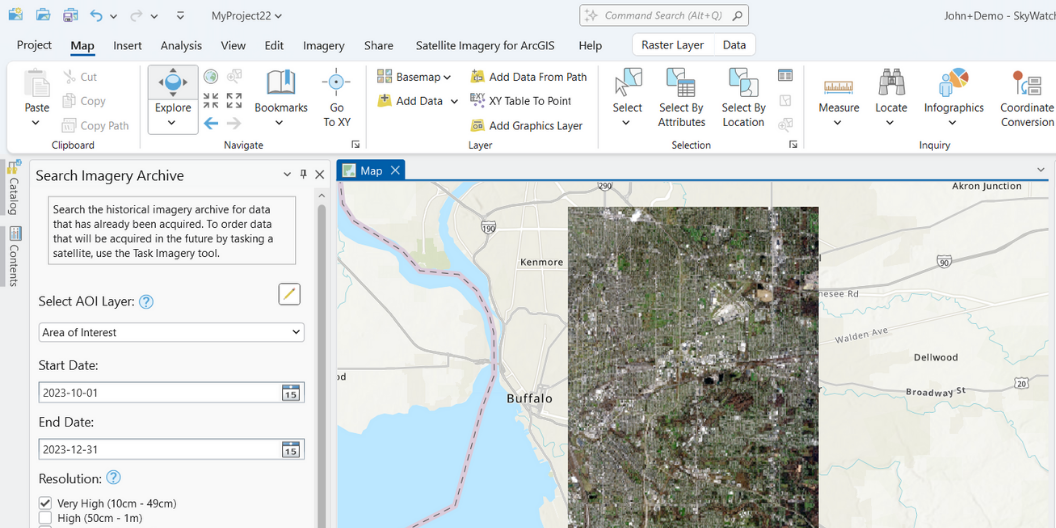The height and width of the screenshot is (528, 1056).
Task: Open the Go To XY tool
Action: 337,98
